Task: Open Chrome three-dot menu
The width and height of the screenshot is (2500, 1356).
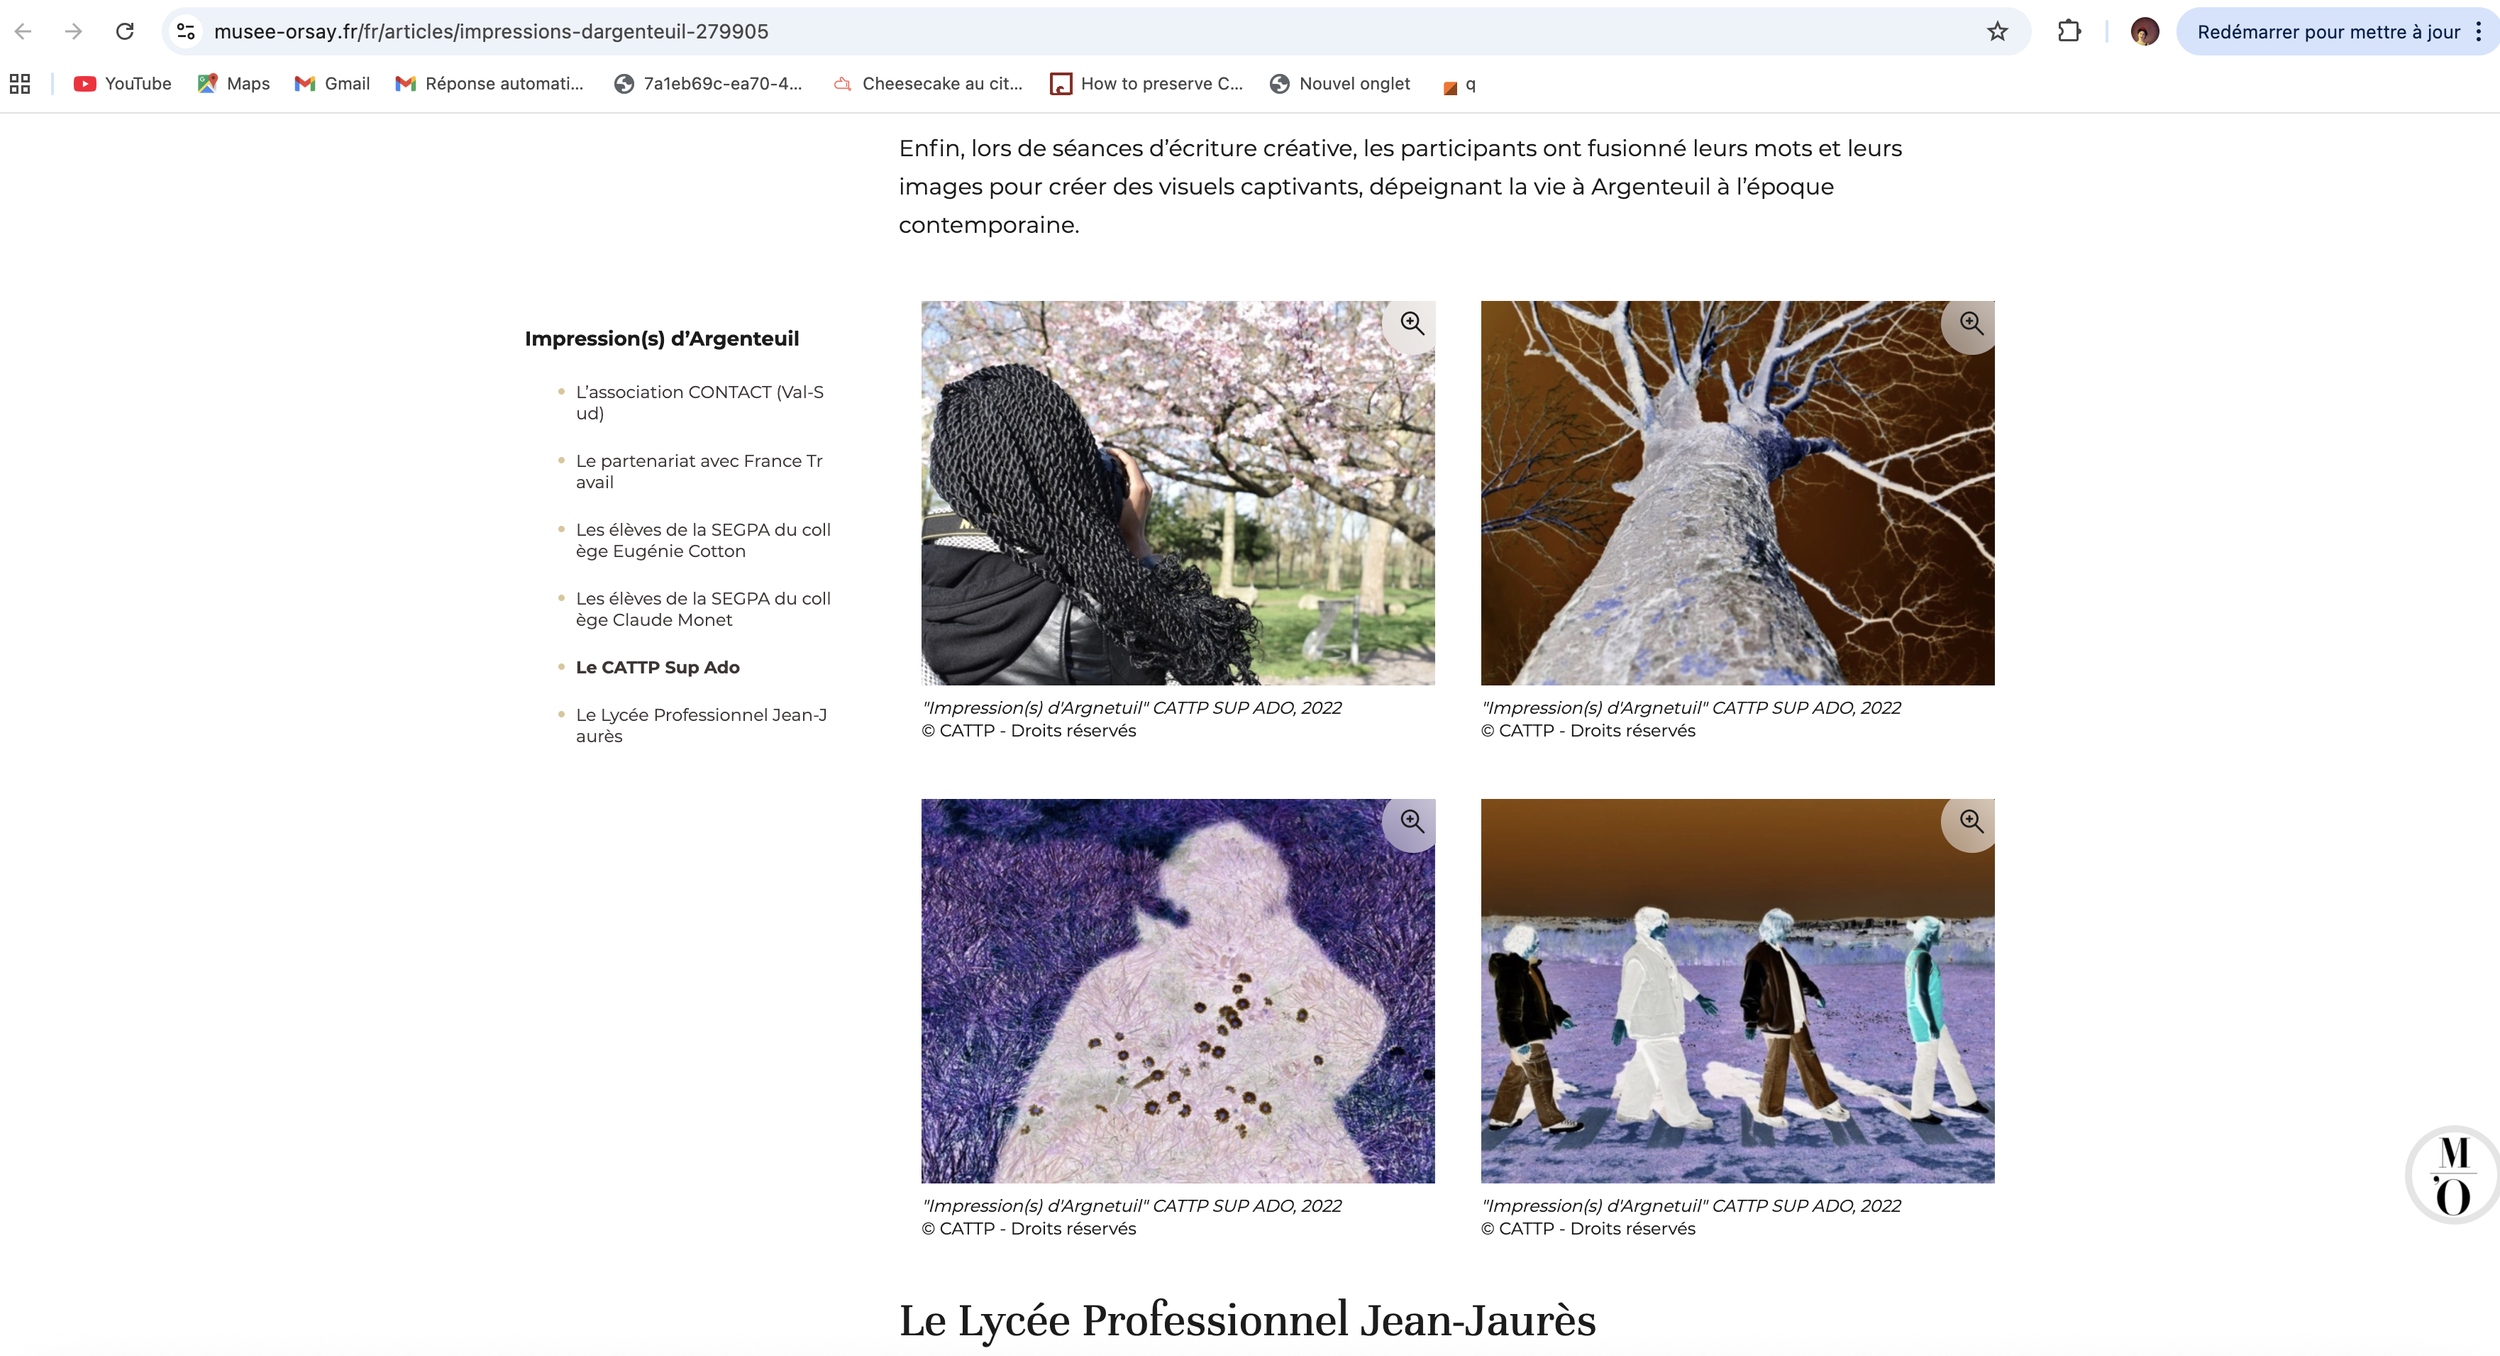Action: click(x=2478, y=32)
